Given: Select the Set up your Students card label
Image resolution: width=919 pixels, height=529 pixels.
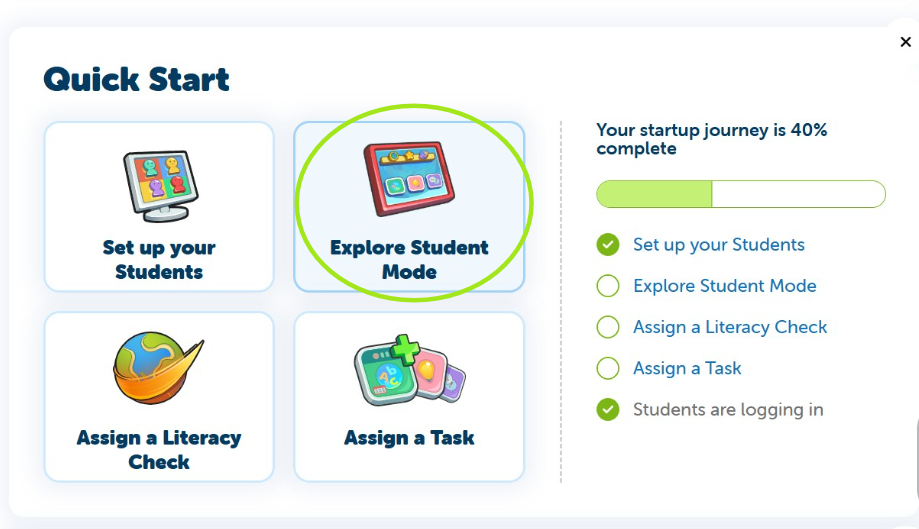Looking at the screenshot, I should tap(159, 260).
